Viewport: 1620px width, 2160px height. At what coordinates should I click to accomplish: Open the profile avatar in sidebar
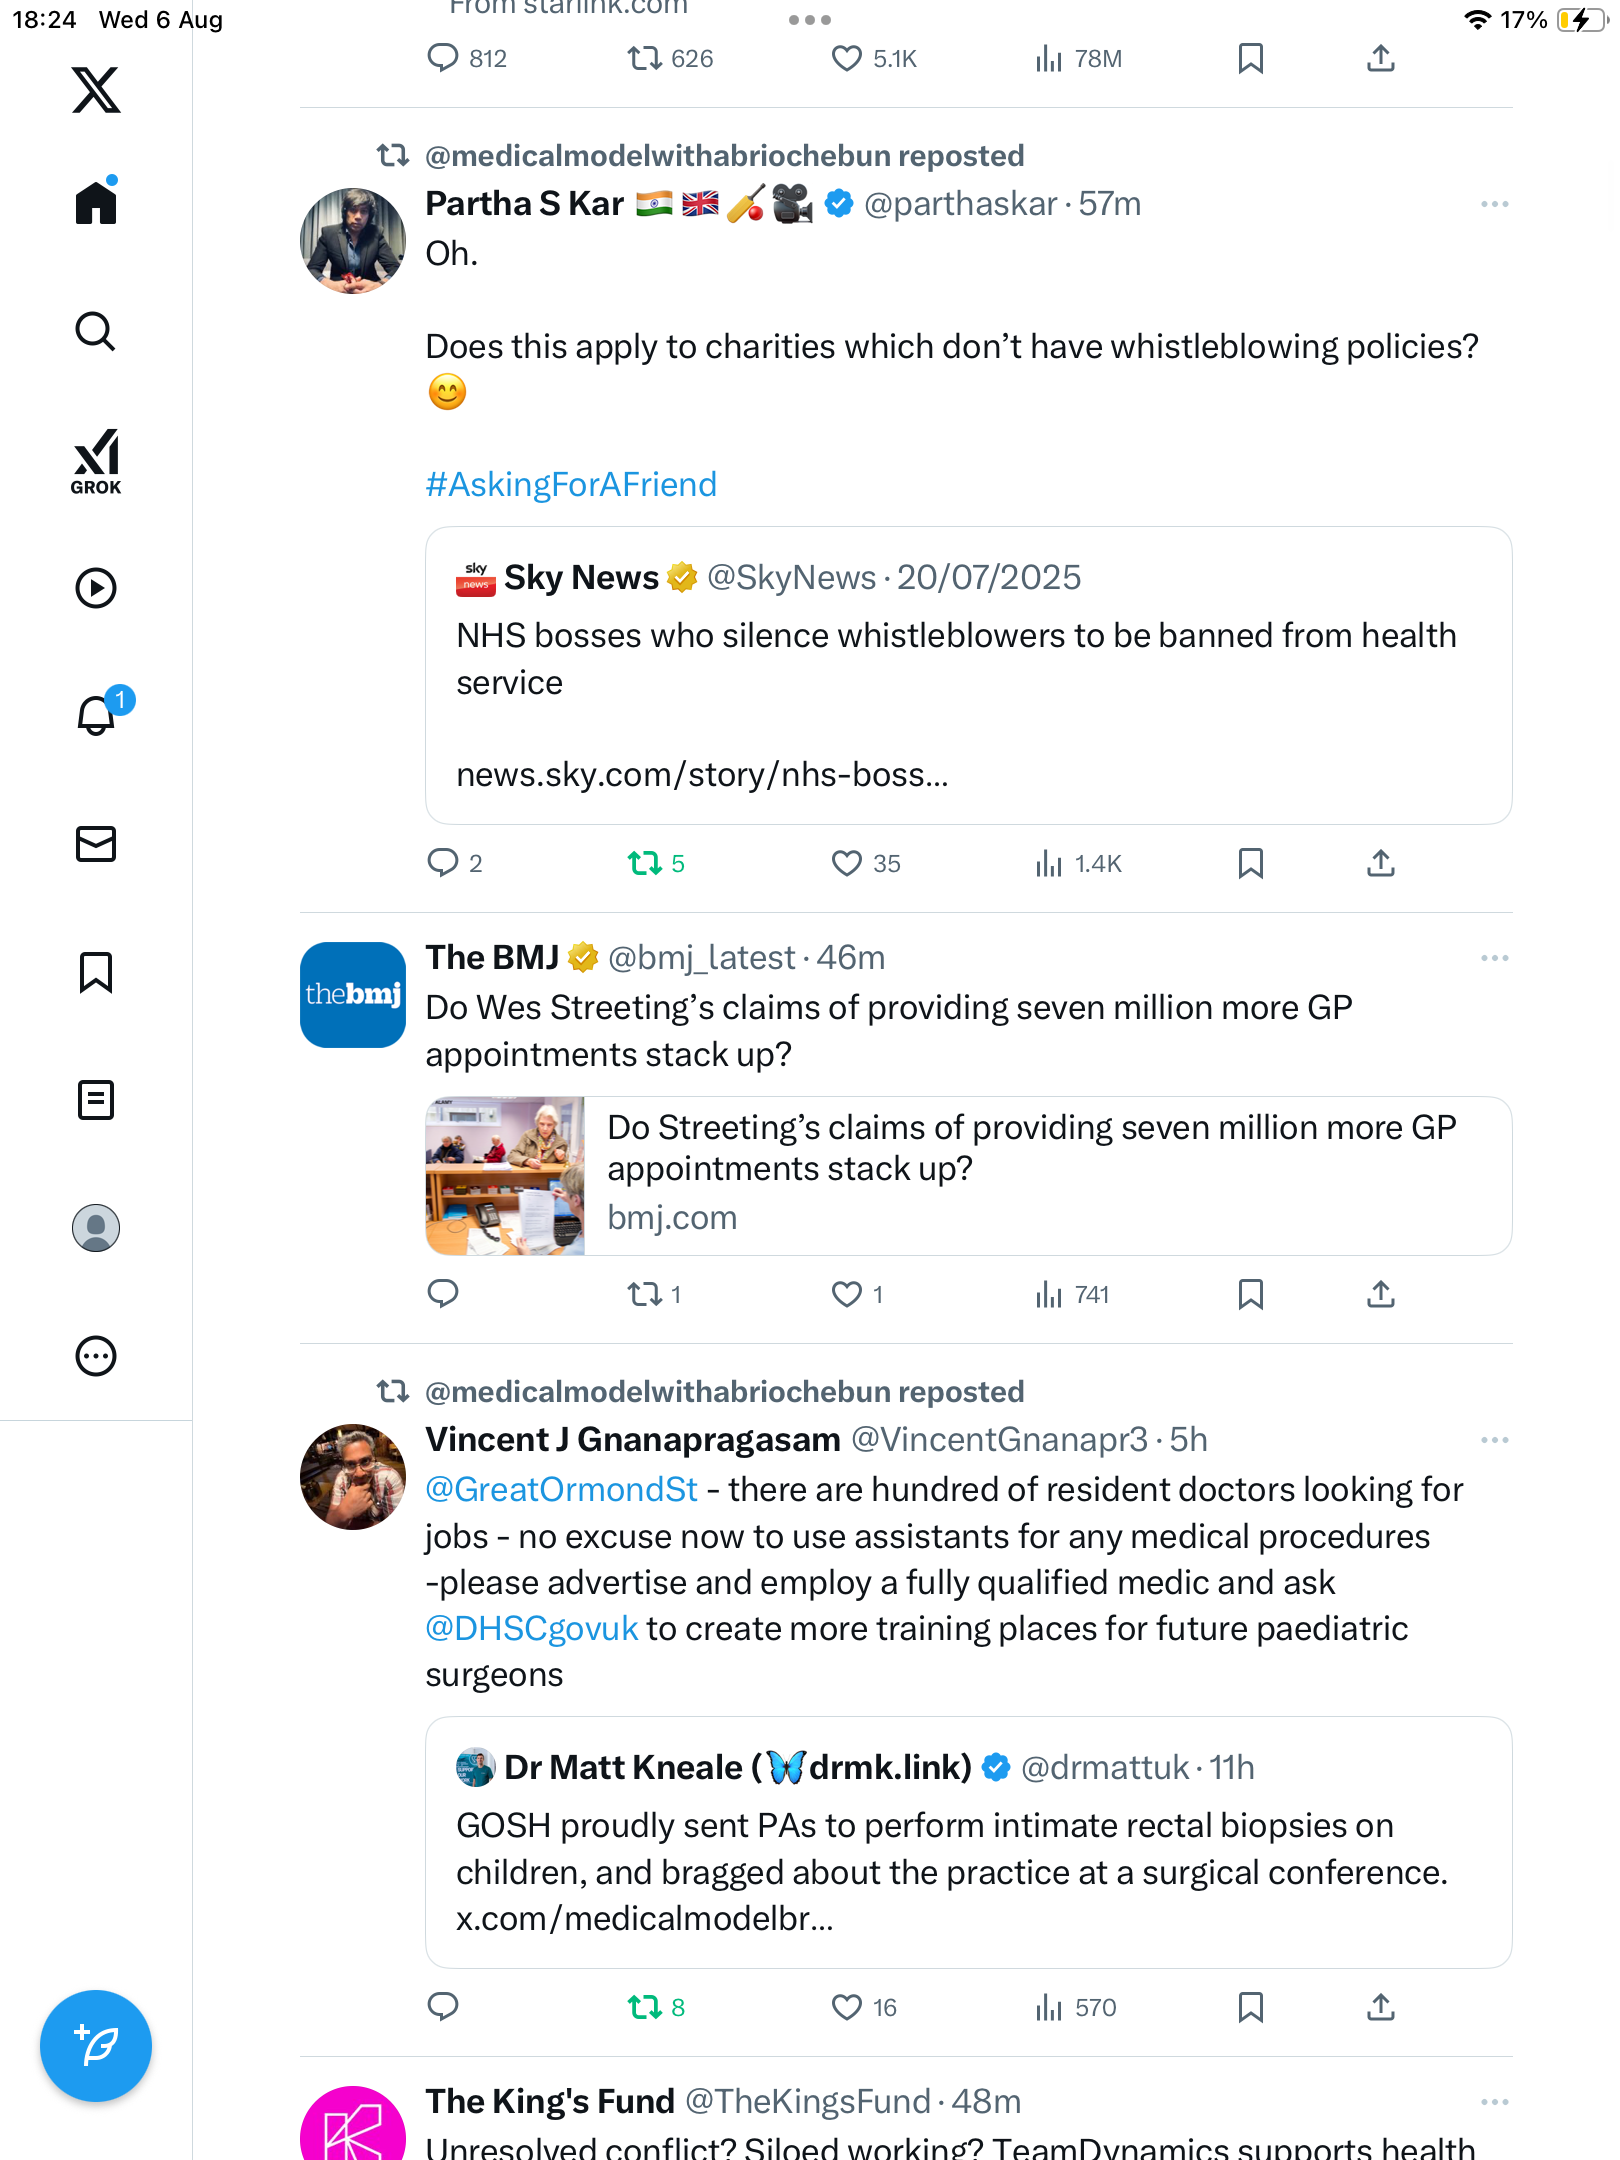click(x=96, y=1228)
